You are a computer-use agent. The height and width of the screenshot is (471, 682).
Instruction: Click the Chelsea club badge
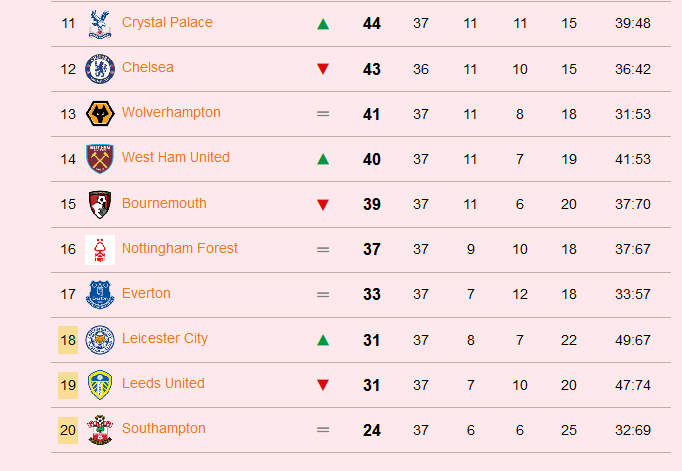point(100,69)
